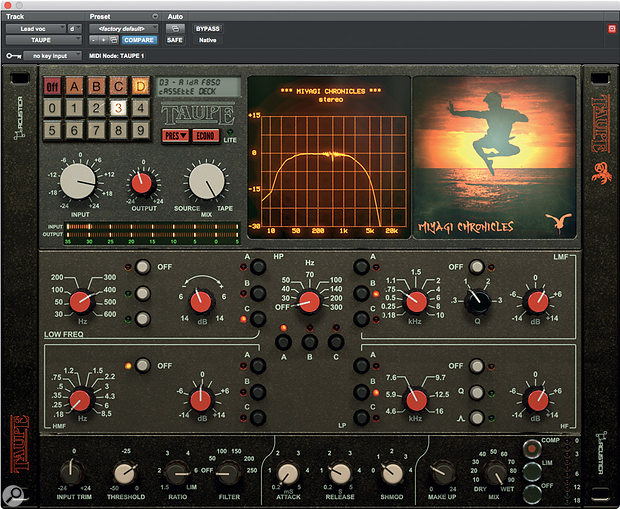Click the HF dB gain knob
The width and height of the screenshot is (620, 509).
(x=538, y=400)
